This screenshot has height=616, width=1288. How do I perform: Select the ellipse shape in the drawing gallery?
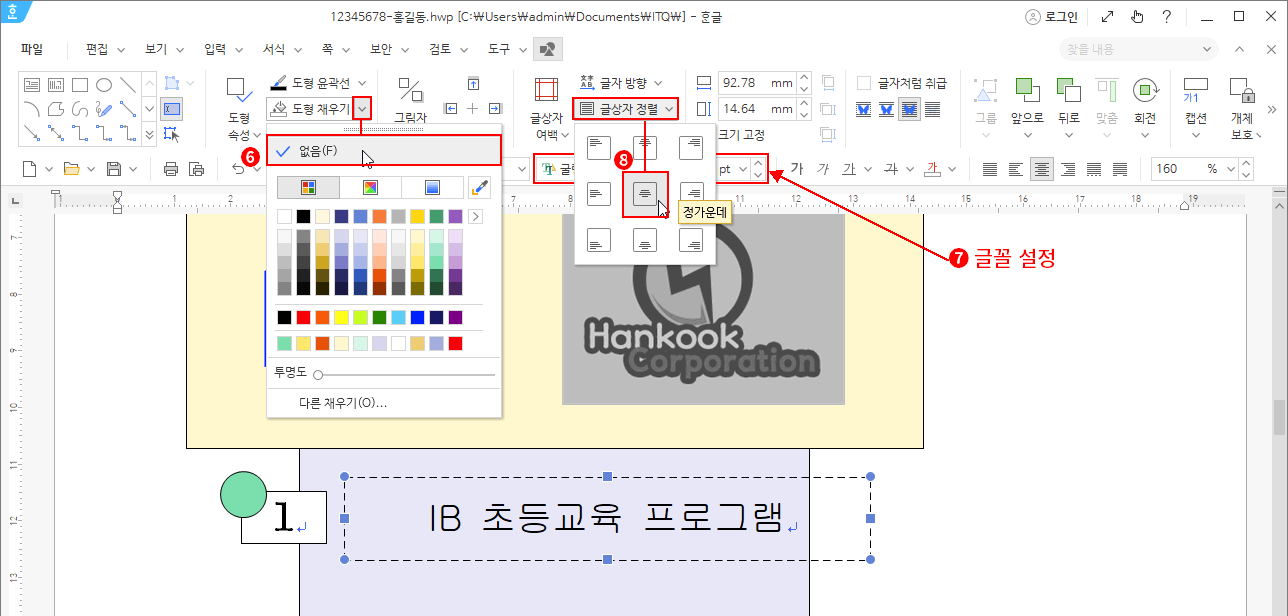pos(103,85)
